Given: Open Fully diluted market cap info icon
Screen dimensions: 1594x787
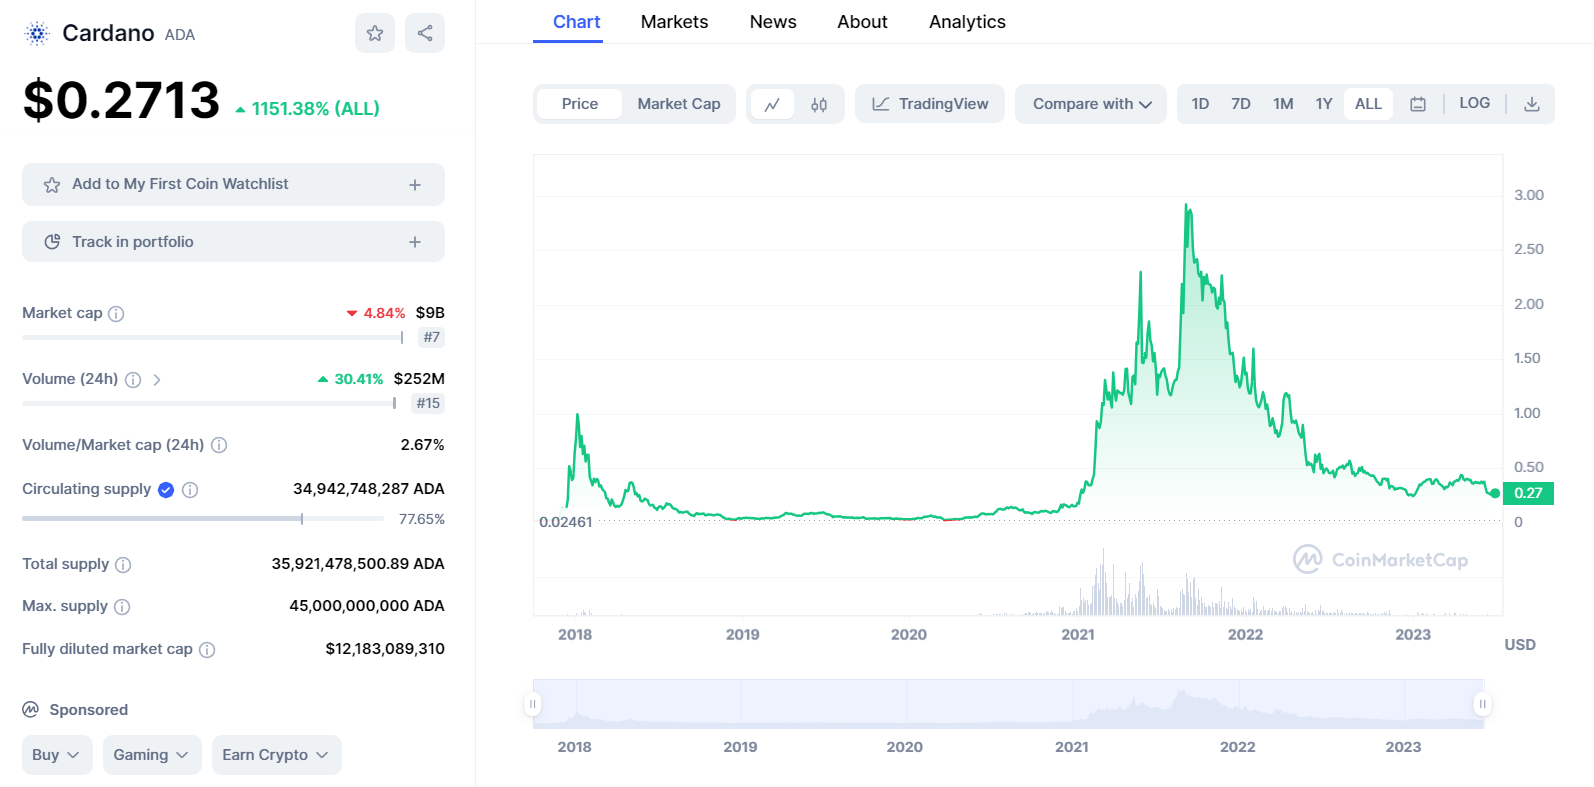Looking at the screenshot, I should point(207,650).
